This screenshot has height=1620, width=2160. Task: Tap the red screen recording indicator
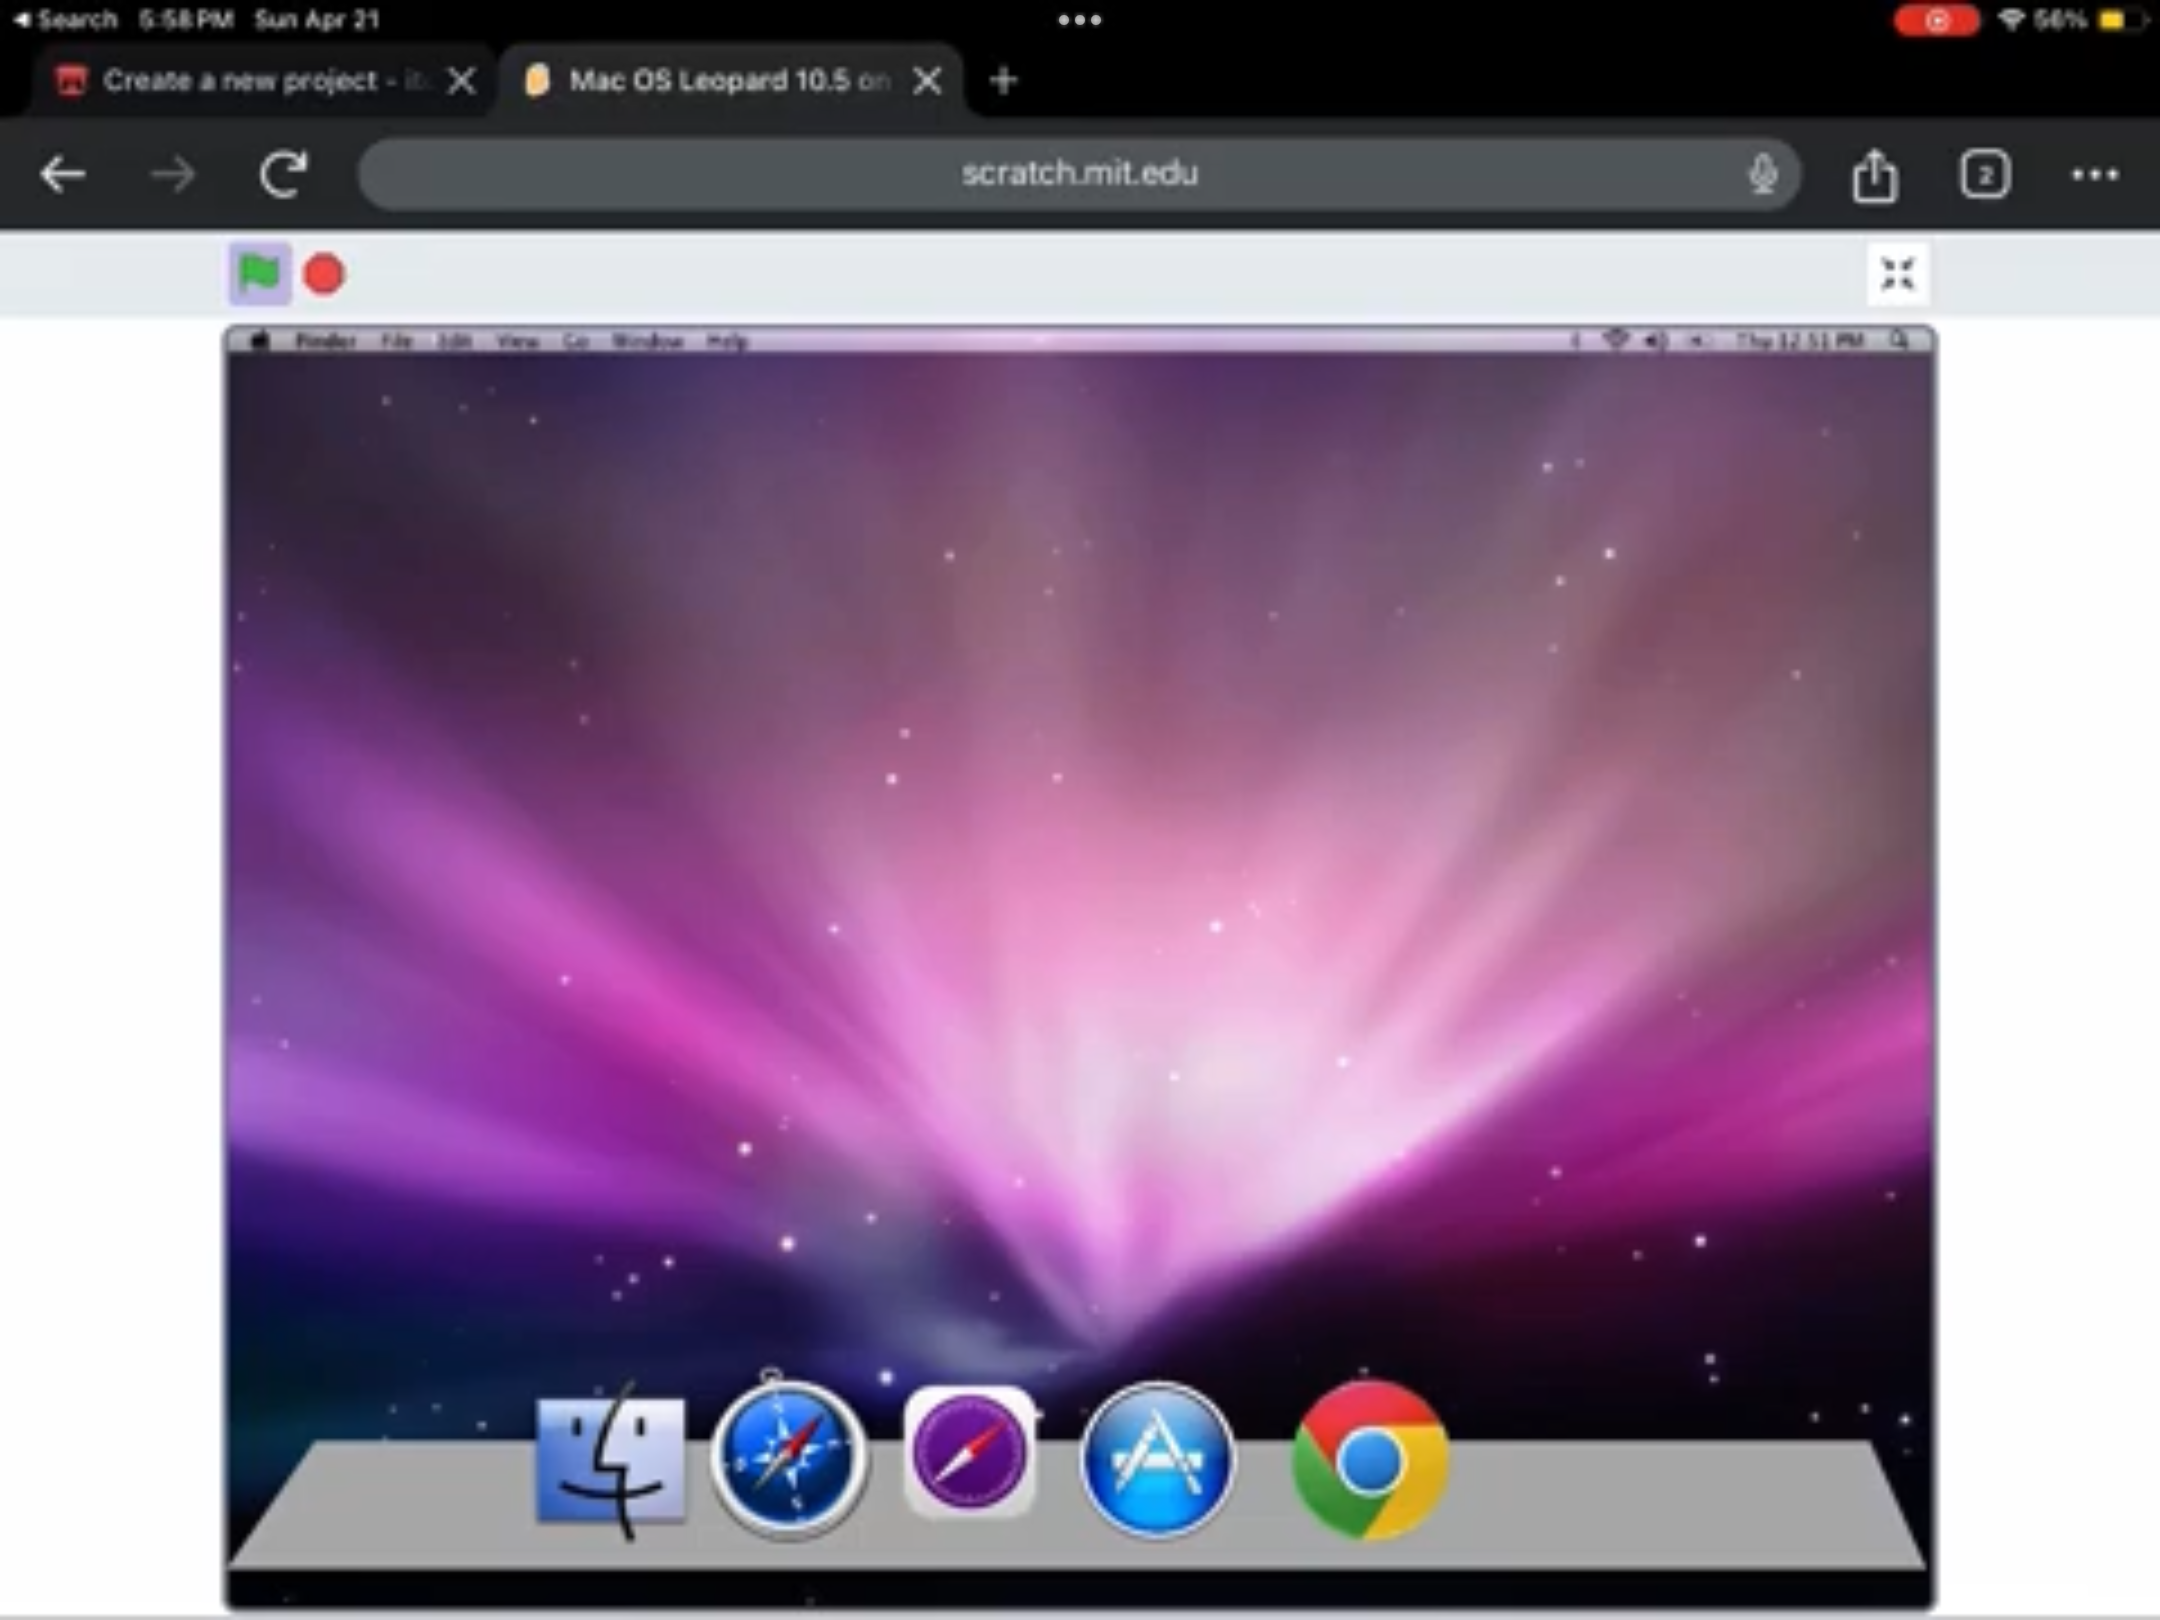pyautogui.click(x=1937, y=20)
